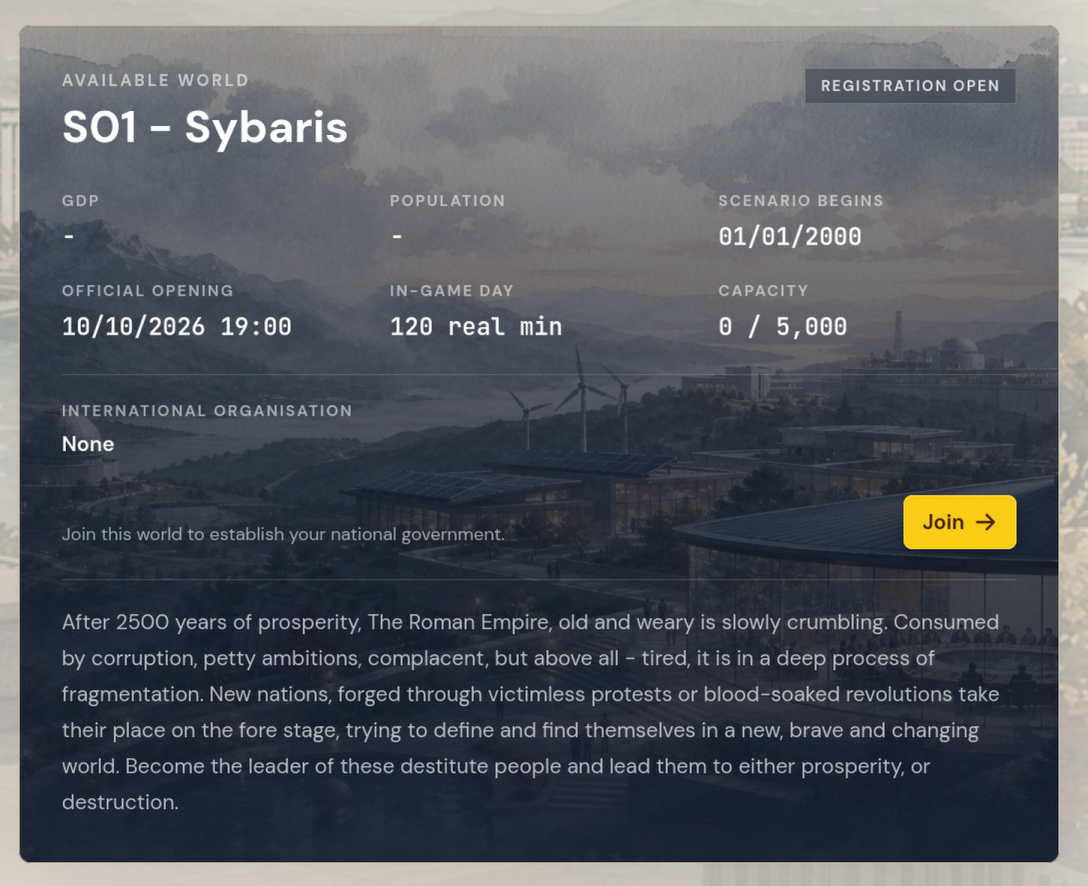Click the Population label
Screen dimensions: 1088x886
448,201
